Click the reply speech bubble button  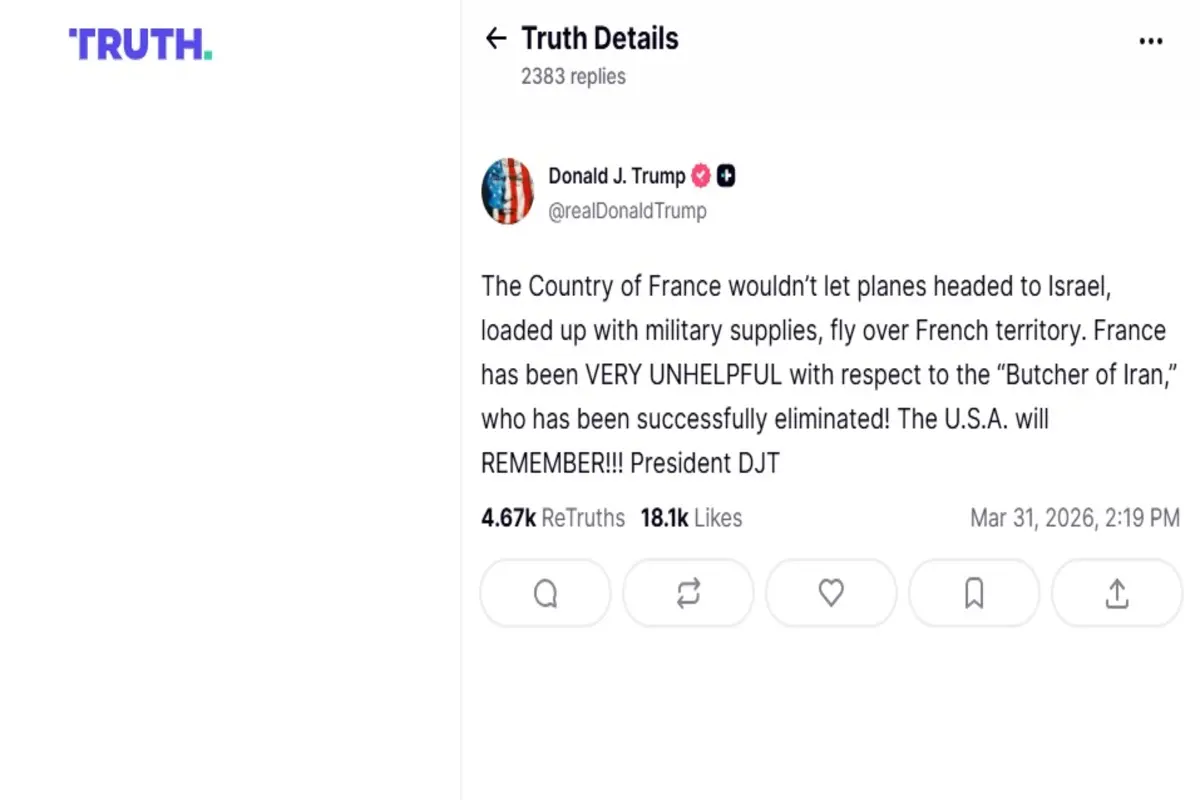tap(545, 594)
